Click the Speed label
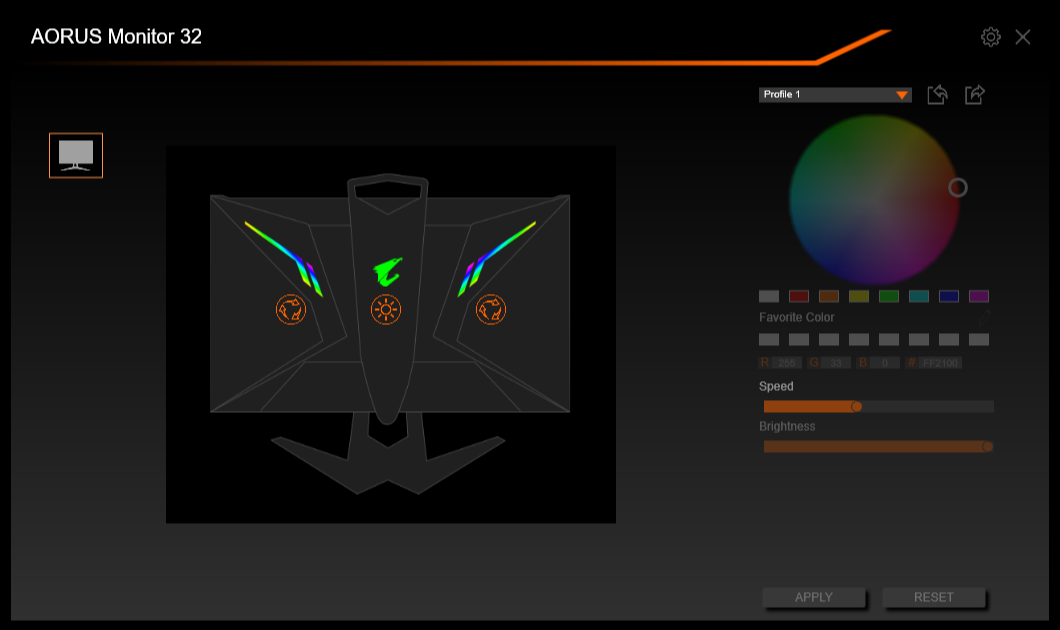Image resolution: width=1060 pixels, height=630 pixels. [776, 386]
